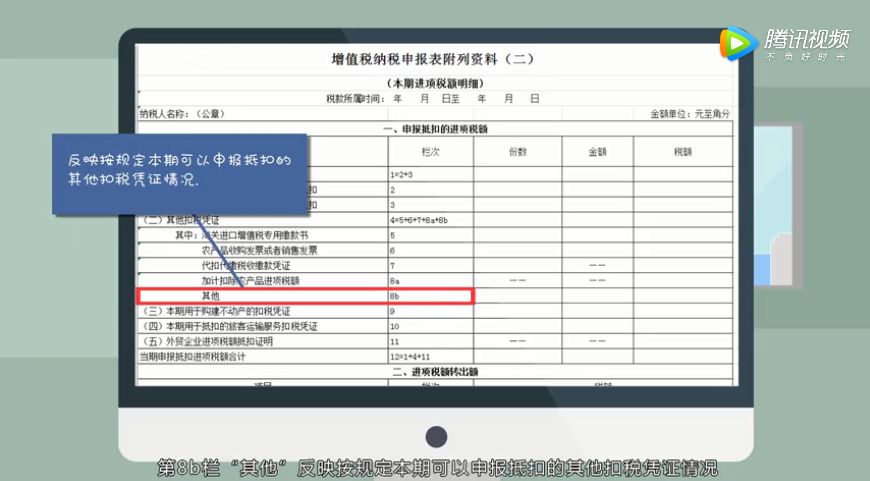Select the formula cell 4=5+6+7+8a+8b
The image size is (870, 481).
pos(431,220)
